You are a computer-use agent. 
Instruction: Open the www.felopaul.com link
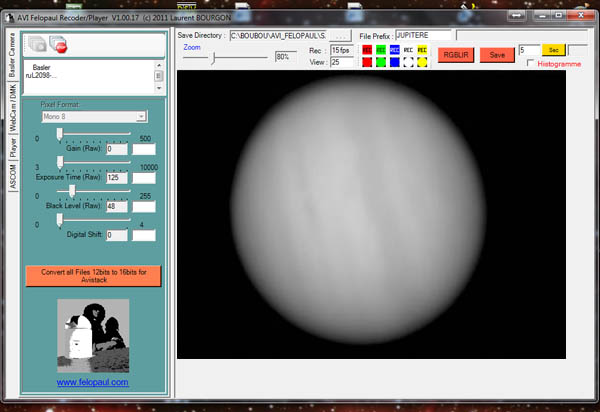92,382
